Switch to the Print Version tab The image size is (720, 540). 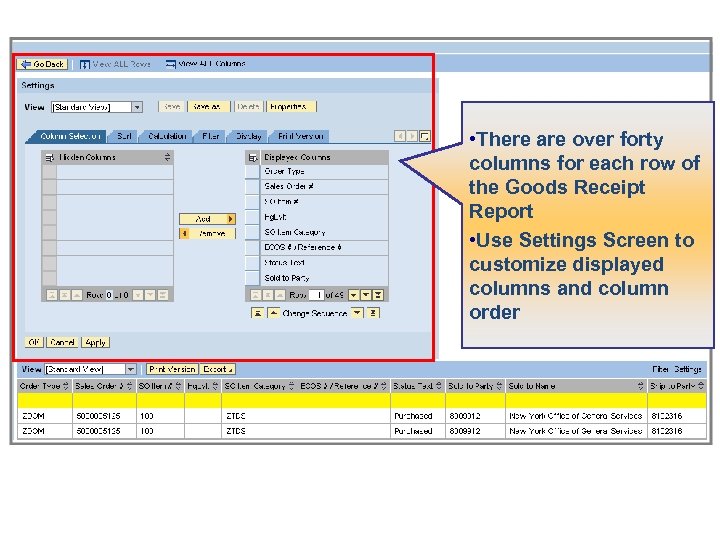[300, 136]
